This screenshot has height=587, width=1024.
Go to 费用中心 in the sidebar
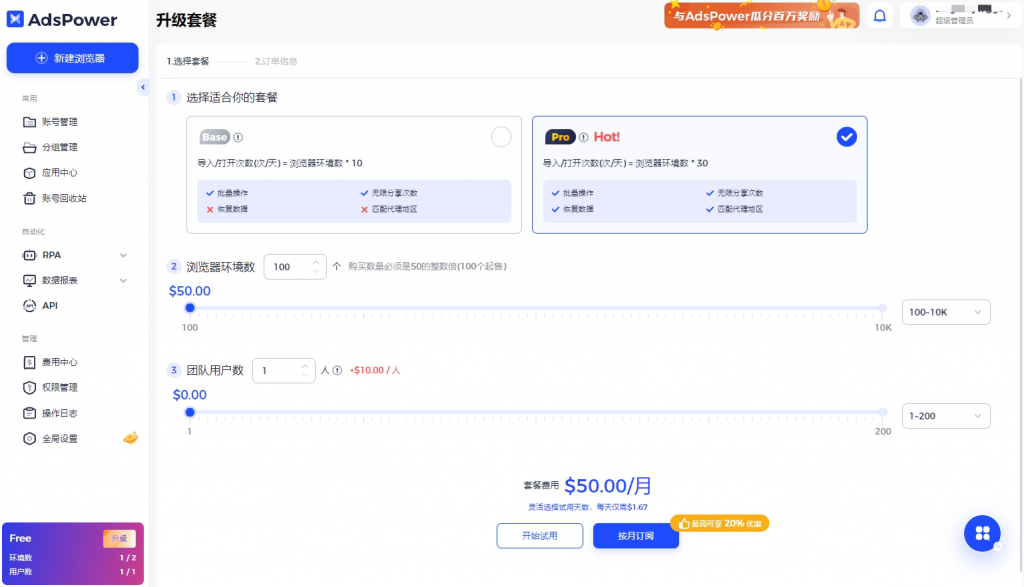point(59,362)
